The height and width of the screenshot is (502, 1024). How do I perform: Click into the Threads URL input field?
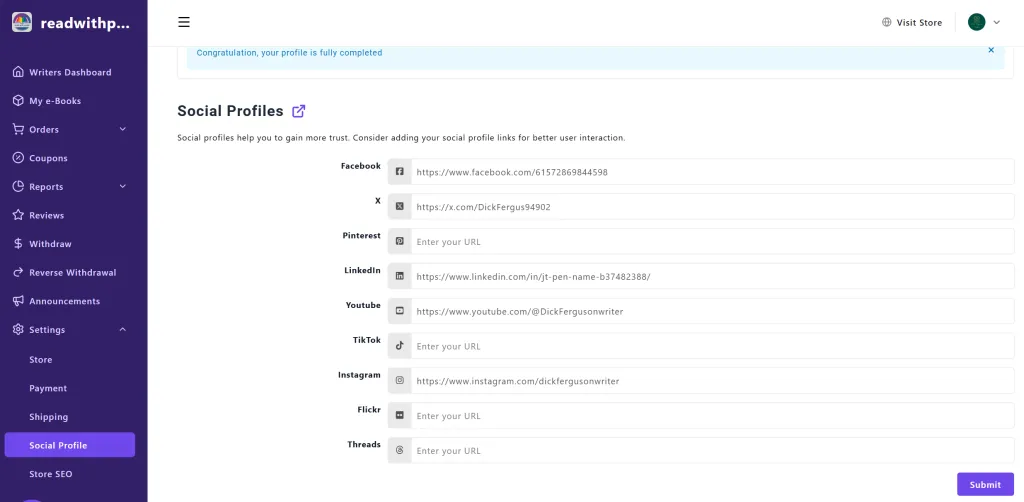[712, 451]
